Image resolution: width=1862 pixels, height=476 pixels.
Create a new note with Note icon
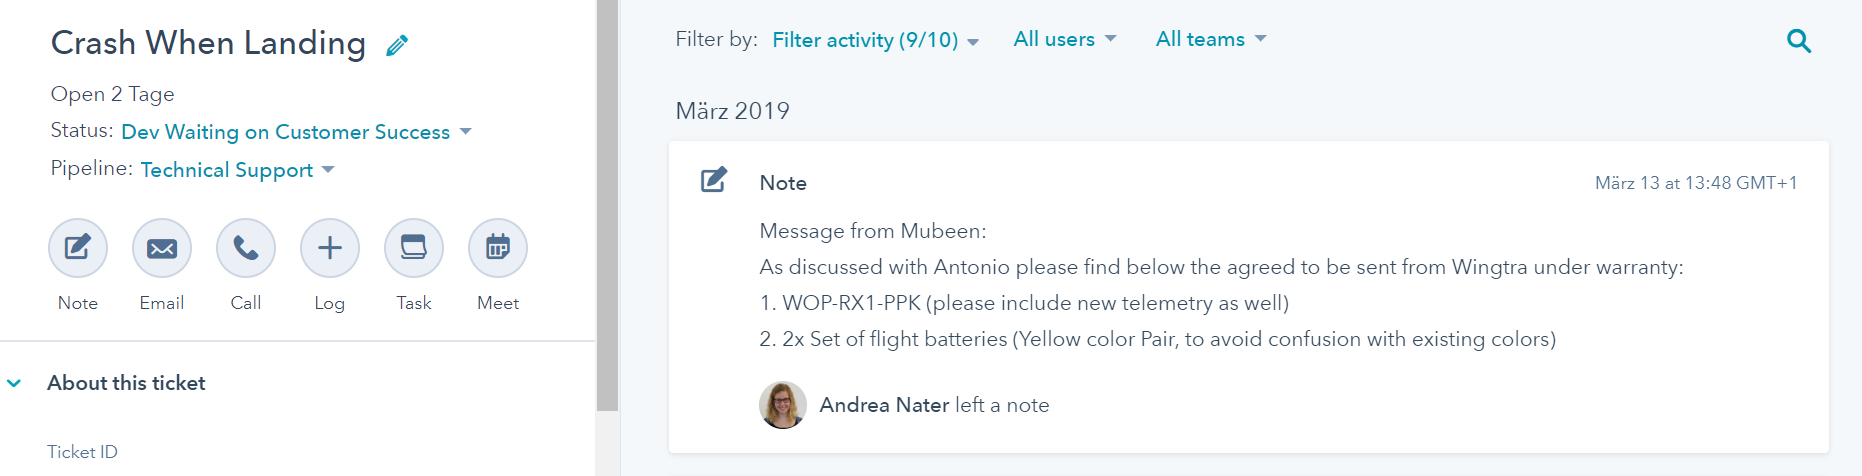pos(78,248)
